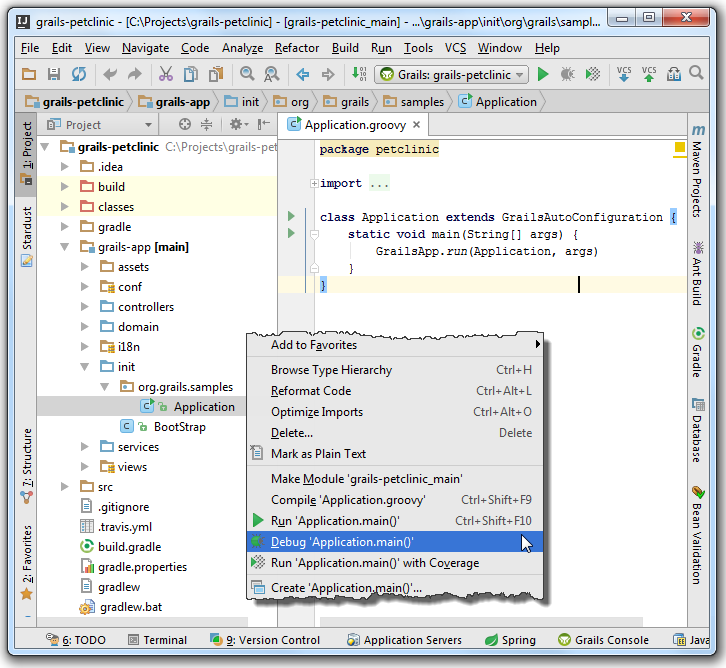Open the Refactor menu
726x668 pixels.
[297, 48]
